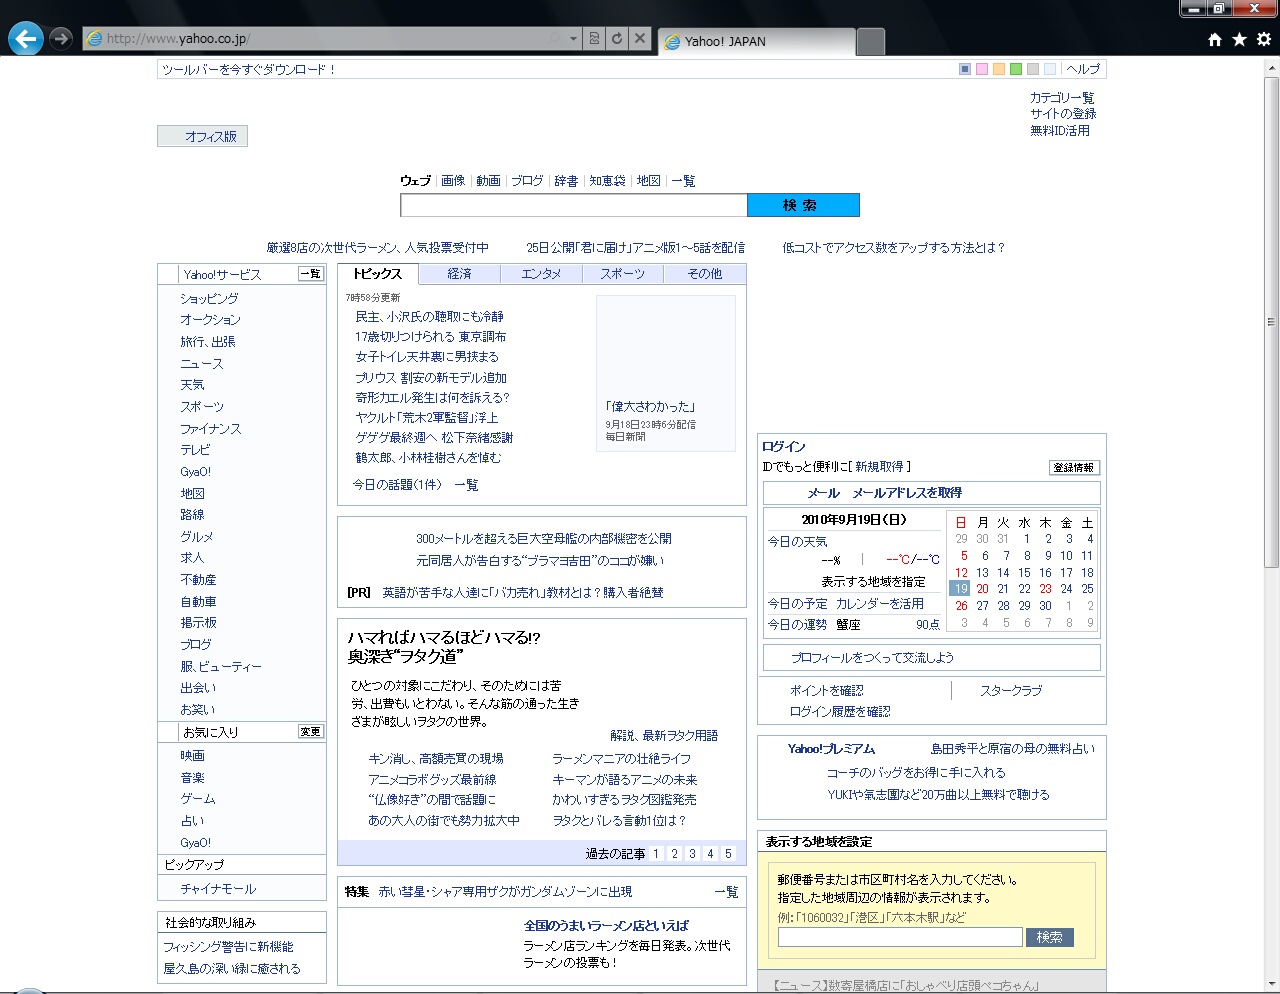Open ショッピング in the services list
Image resolution: width=1280 pixels, height=994 pixels.
click(x=209, y=298)
